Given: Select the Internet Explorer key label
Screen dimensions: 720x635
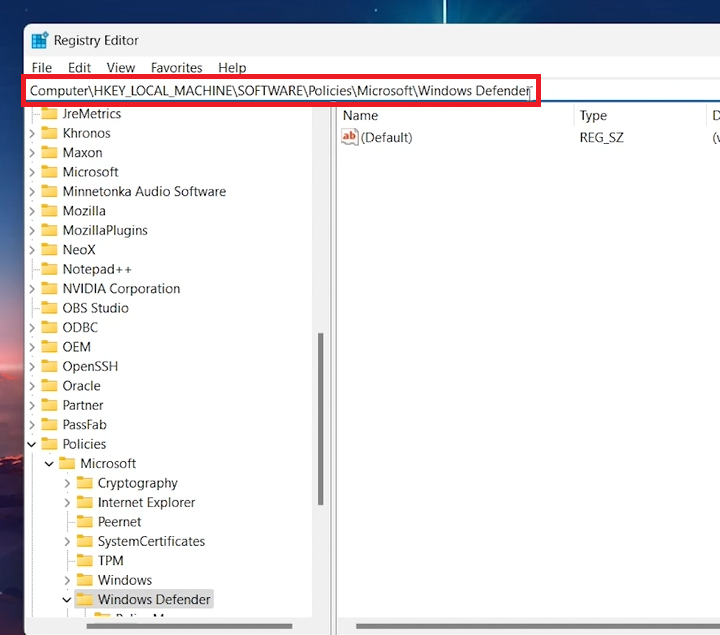Looking at the screenshot, I should [146, 502].
